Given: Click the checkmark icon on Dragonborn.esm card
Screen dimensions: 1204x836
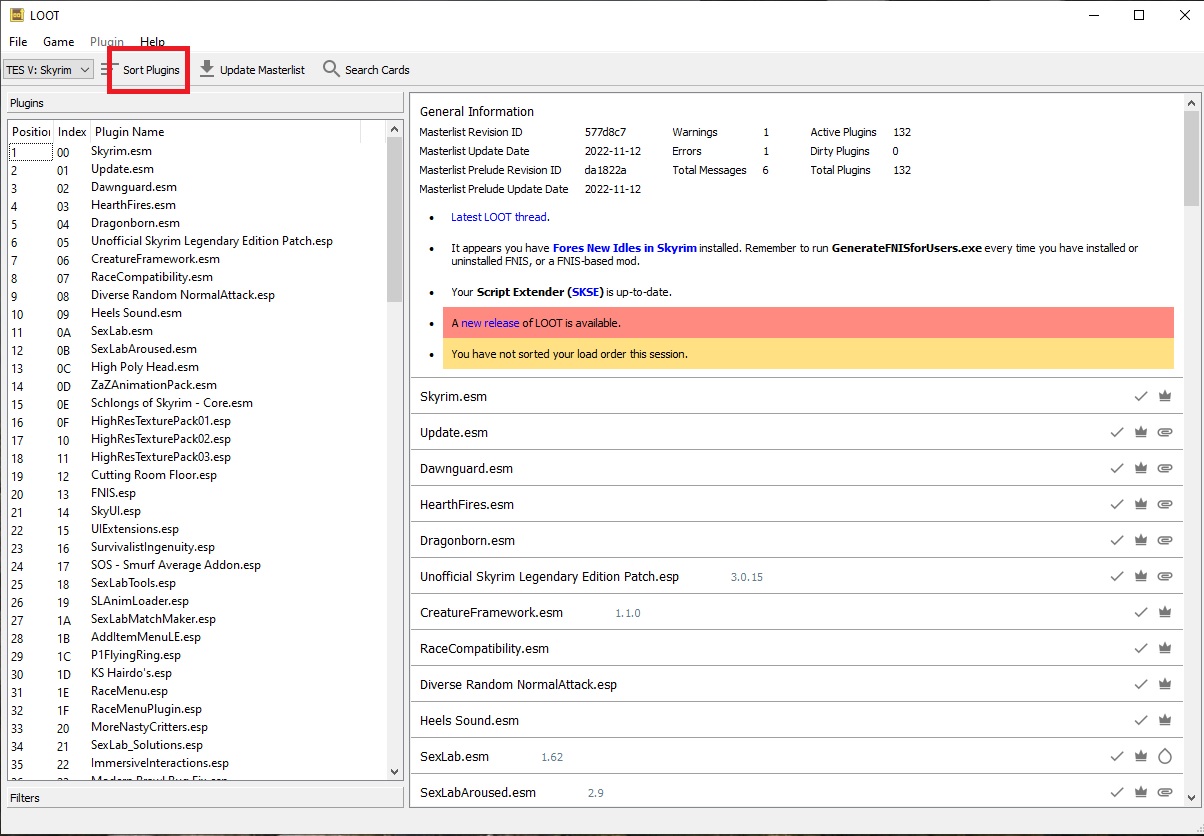Looking at the screenshot, I should pyautogui.click(x=1117, y=541).
